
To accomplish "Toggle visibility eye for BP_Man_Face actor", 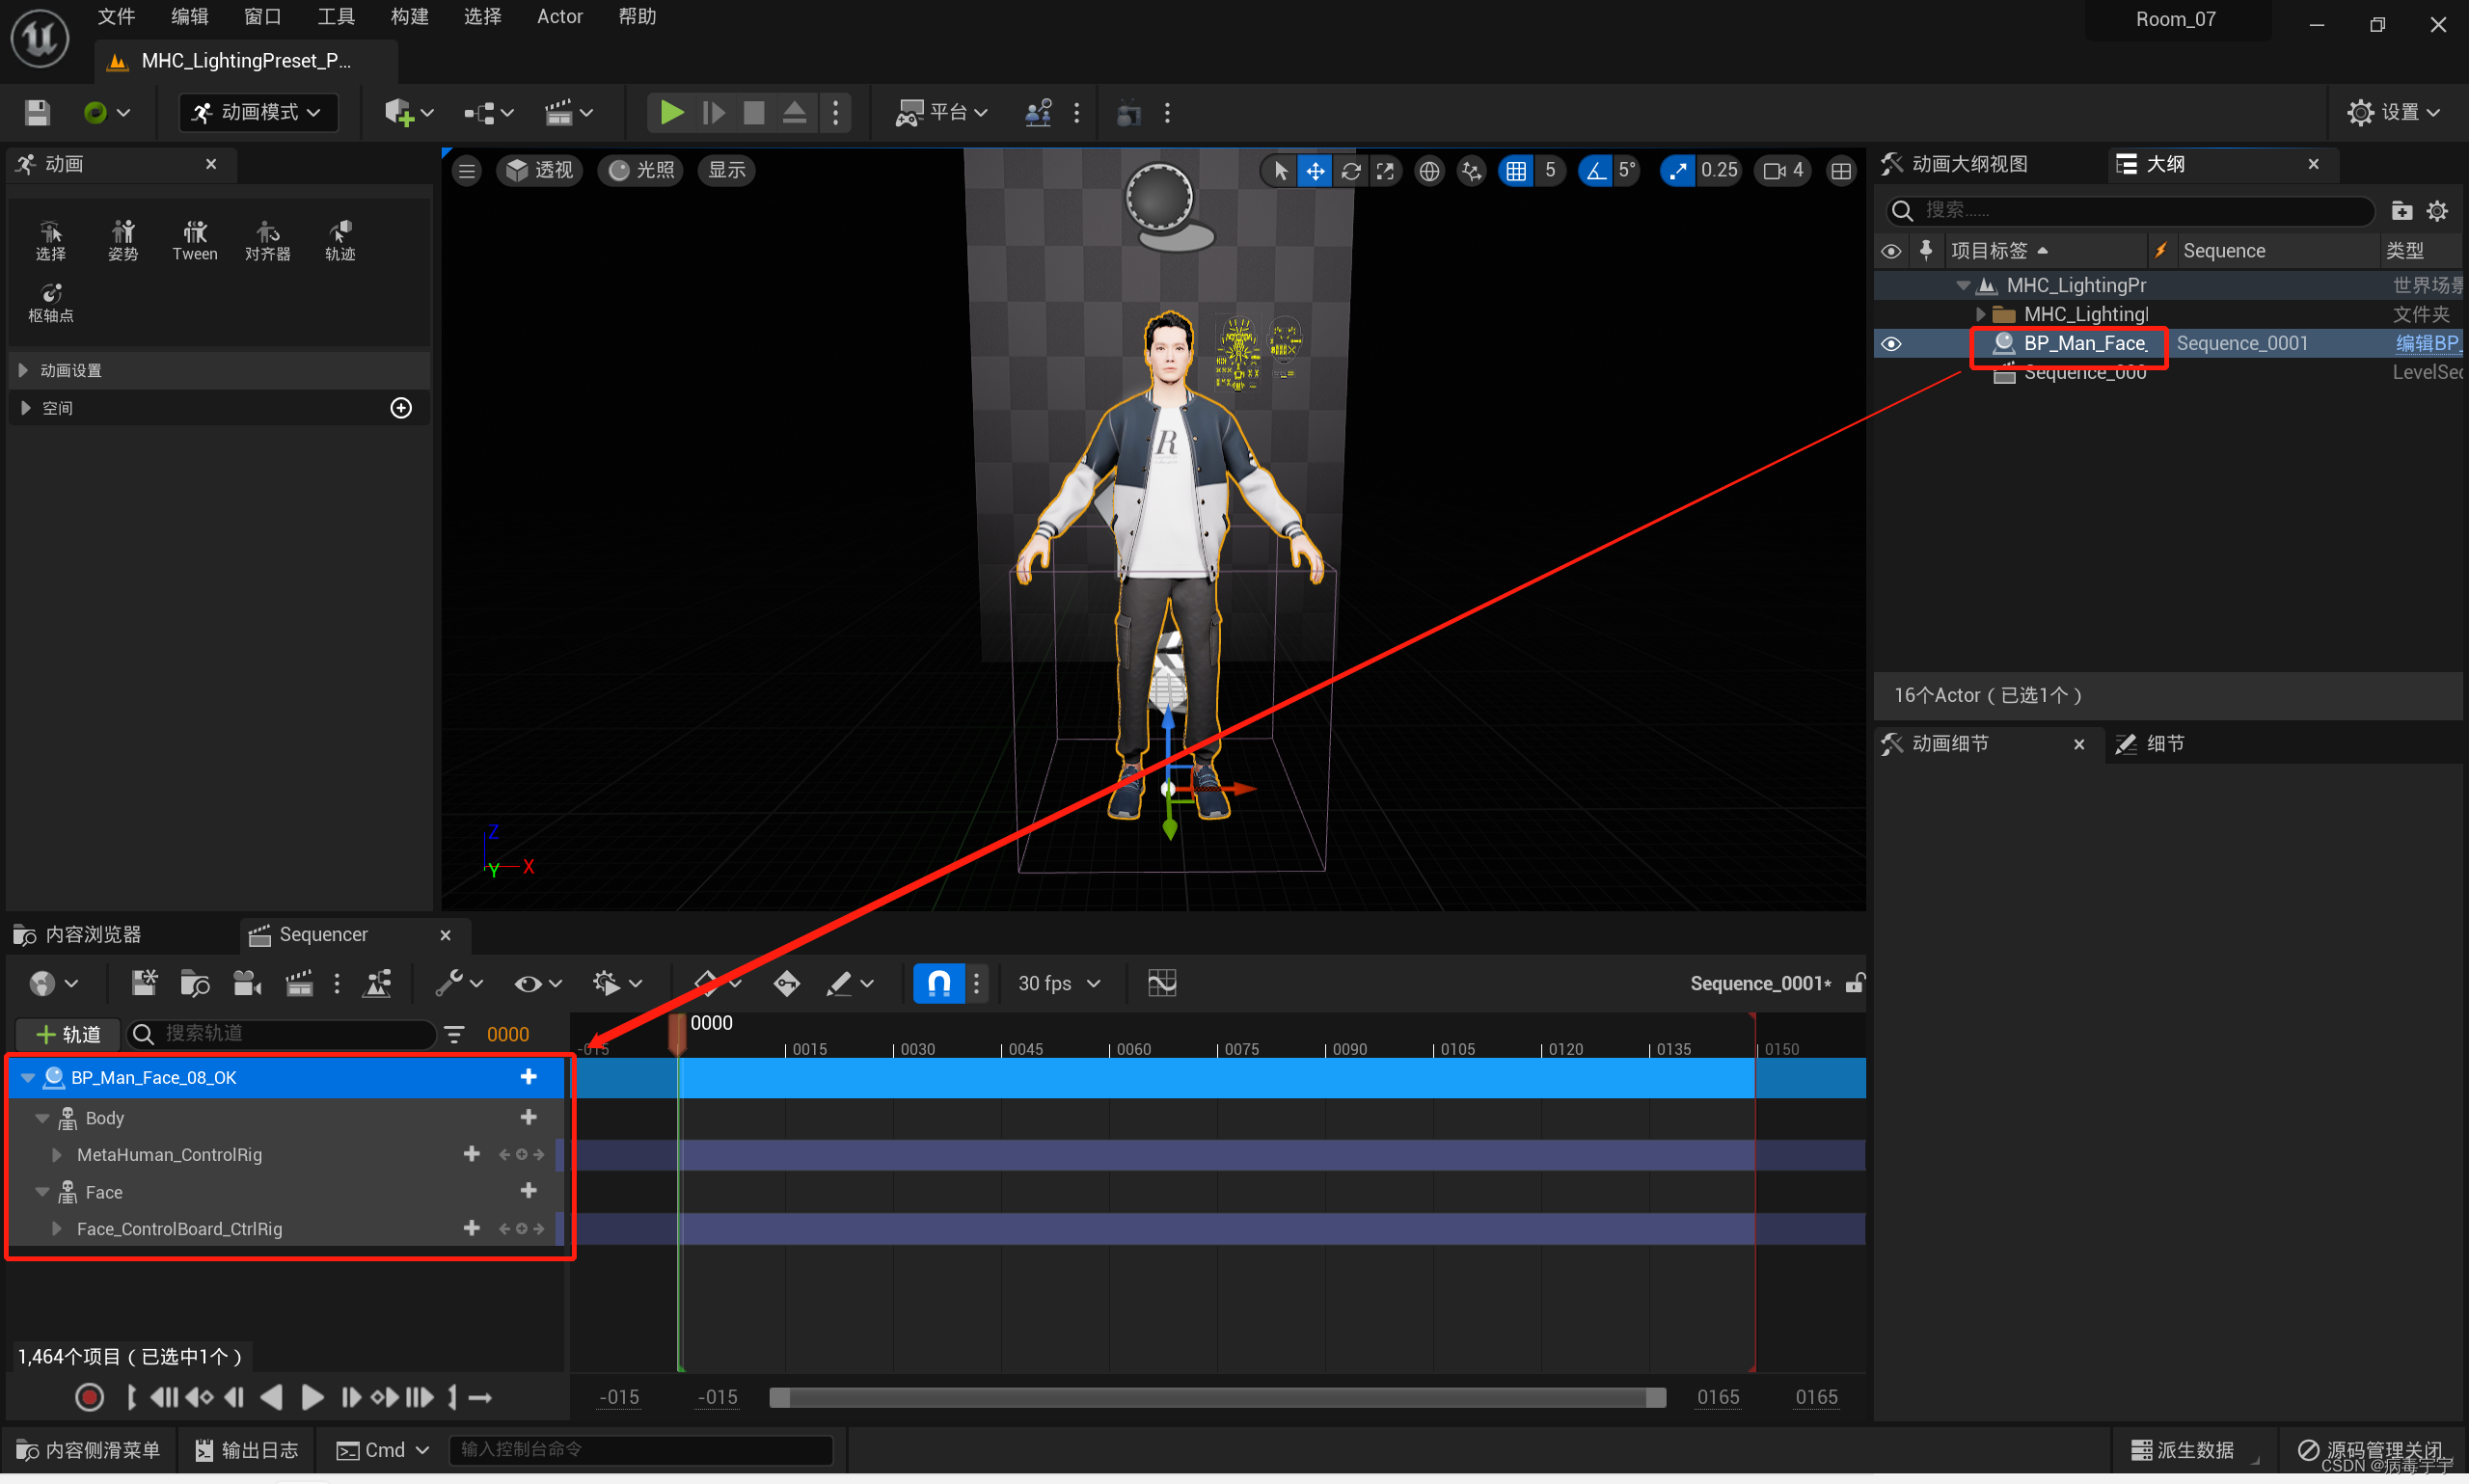I will (1890, 343).
